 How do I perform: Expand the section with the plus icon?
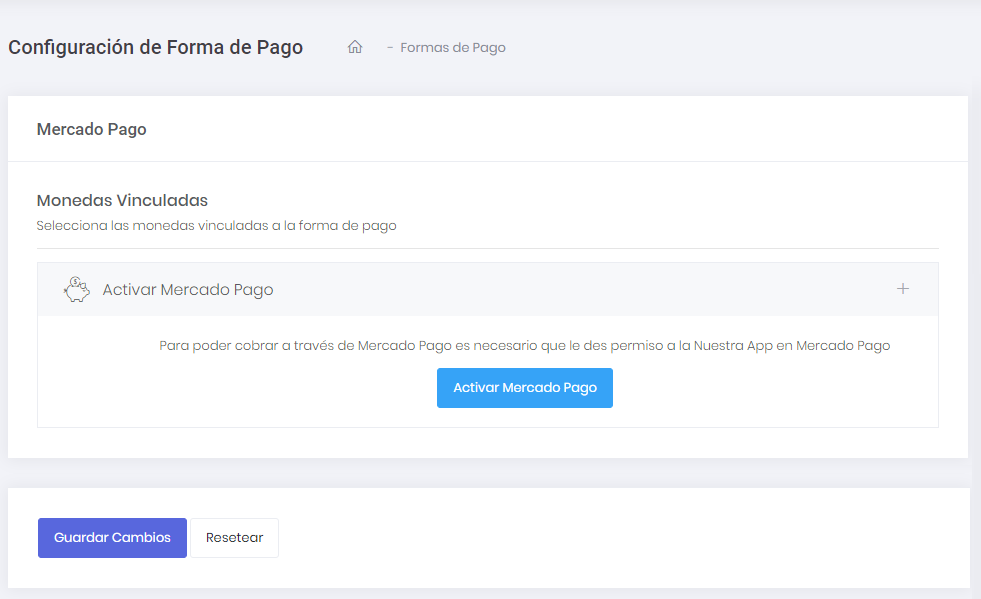click(x=902, y=289)
